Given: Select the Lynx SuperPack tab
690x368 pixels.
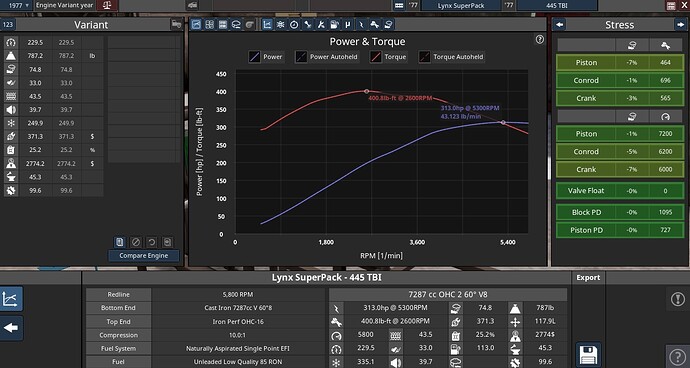Looking at the screenshot, I should pyautogui.click(x=461, y=5).
